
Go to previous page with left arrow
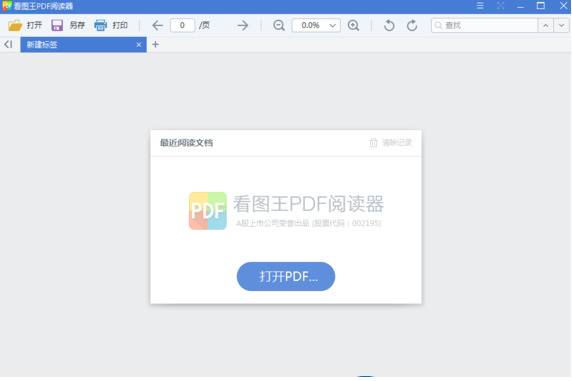(157, 25)
